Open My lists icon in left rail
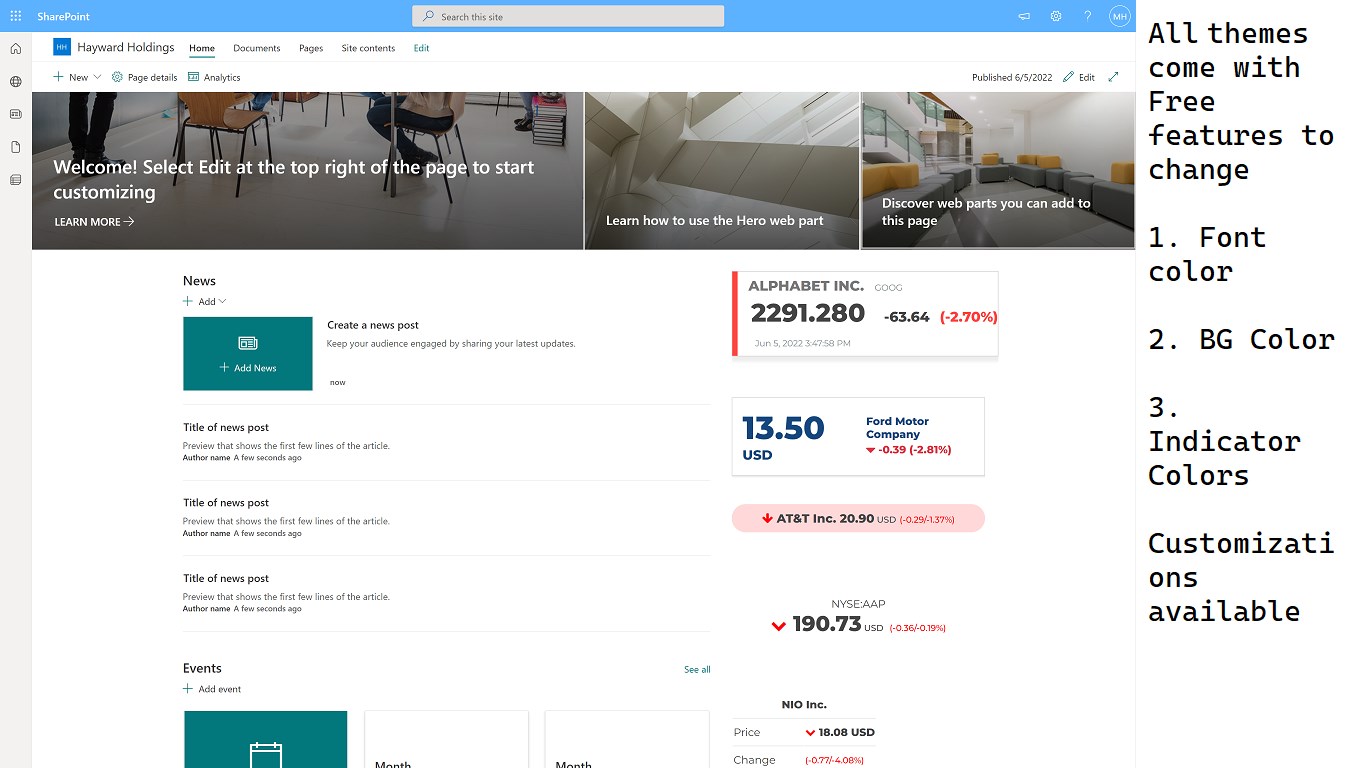1366x768 pixels. pyautogui.click(x=16, y=180)
